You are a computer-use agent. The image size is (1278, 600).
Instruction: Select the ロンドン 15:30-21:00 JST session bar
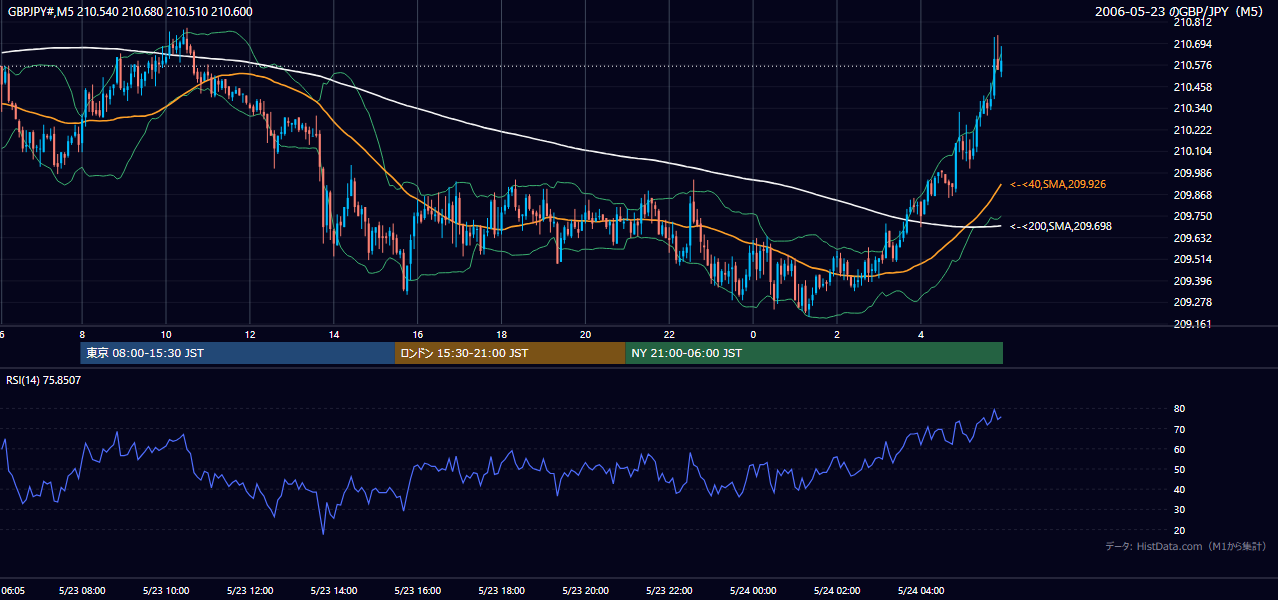tap(510, 353)
